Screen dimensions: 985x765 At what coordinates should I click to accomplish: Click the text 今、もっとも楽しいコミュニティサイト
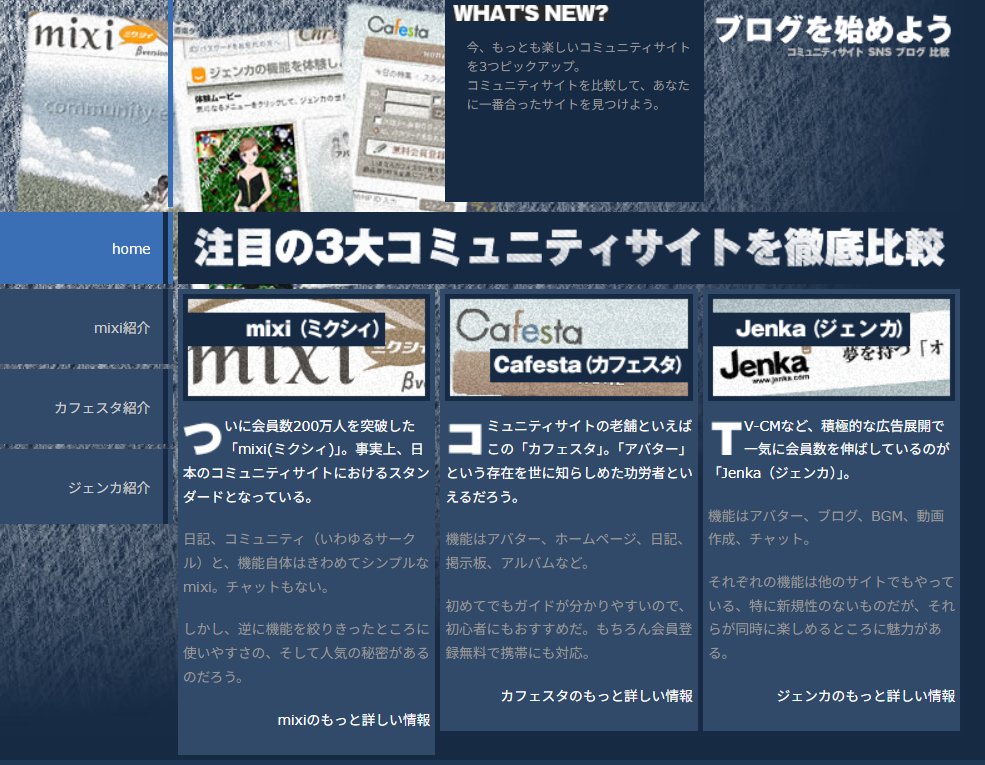pyautogui.click(x=578, y=47)
